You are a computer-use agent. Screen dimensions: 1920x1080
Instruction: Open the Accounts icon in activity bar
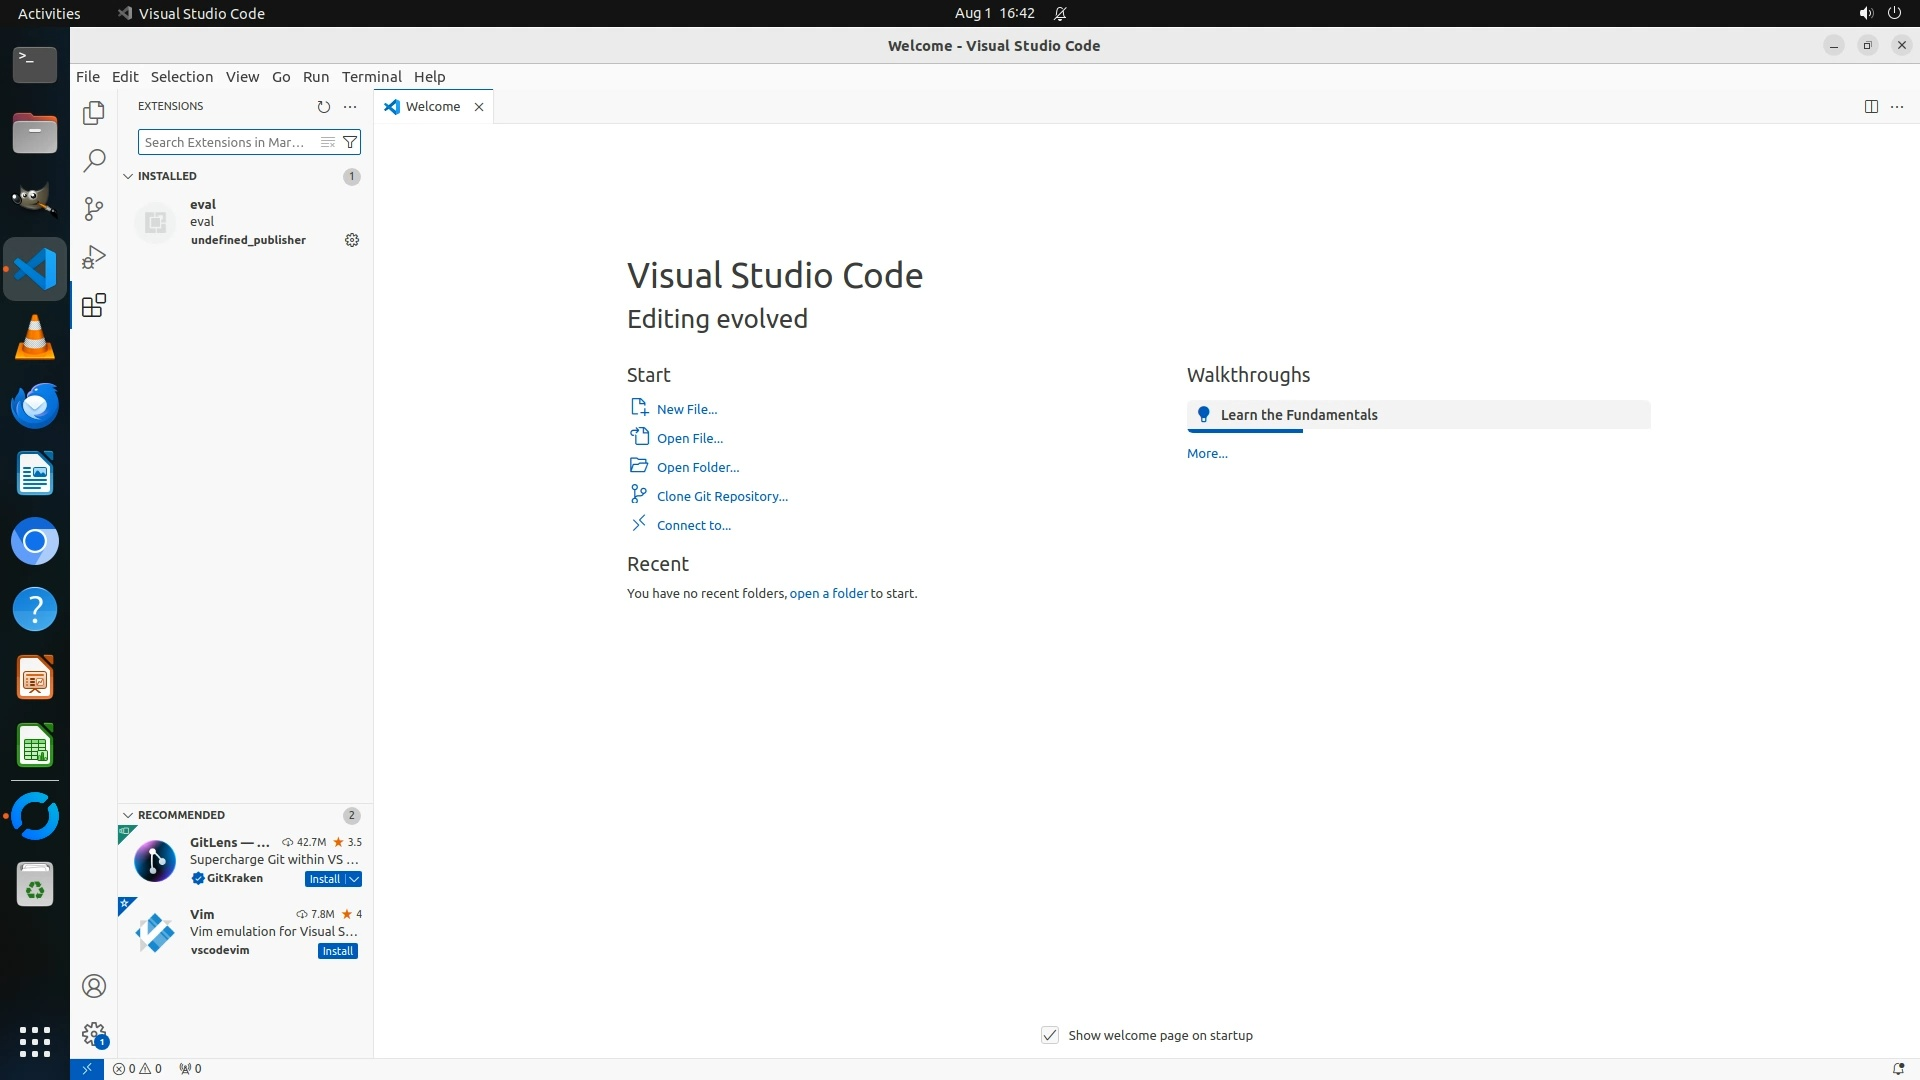pos(94,986)
